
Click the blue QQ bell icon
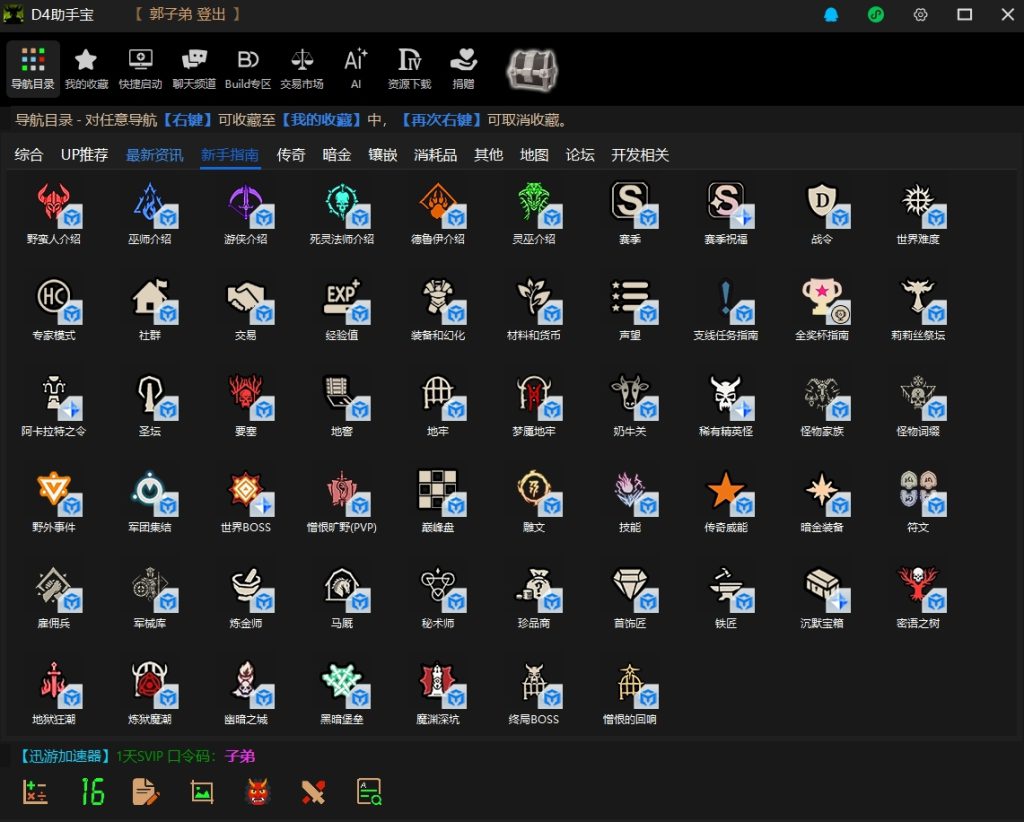coord(831,14)
